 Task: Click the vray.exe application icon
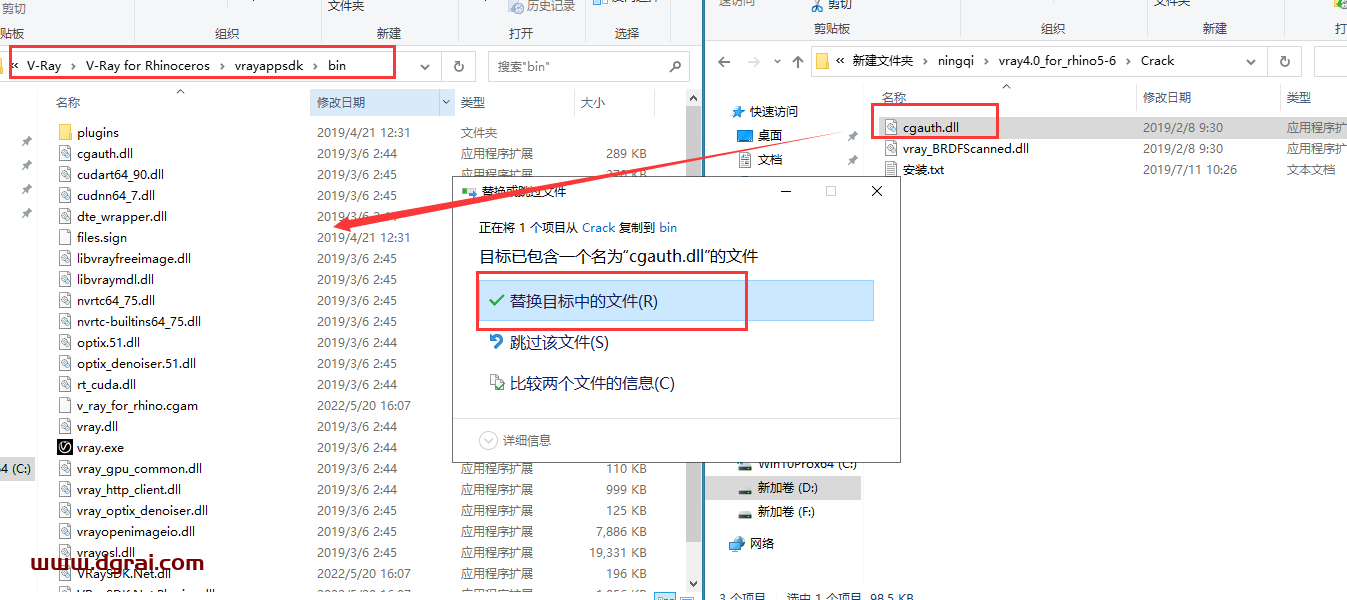coord(65,448)
